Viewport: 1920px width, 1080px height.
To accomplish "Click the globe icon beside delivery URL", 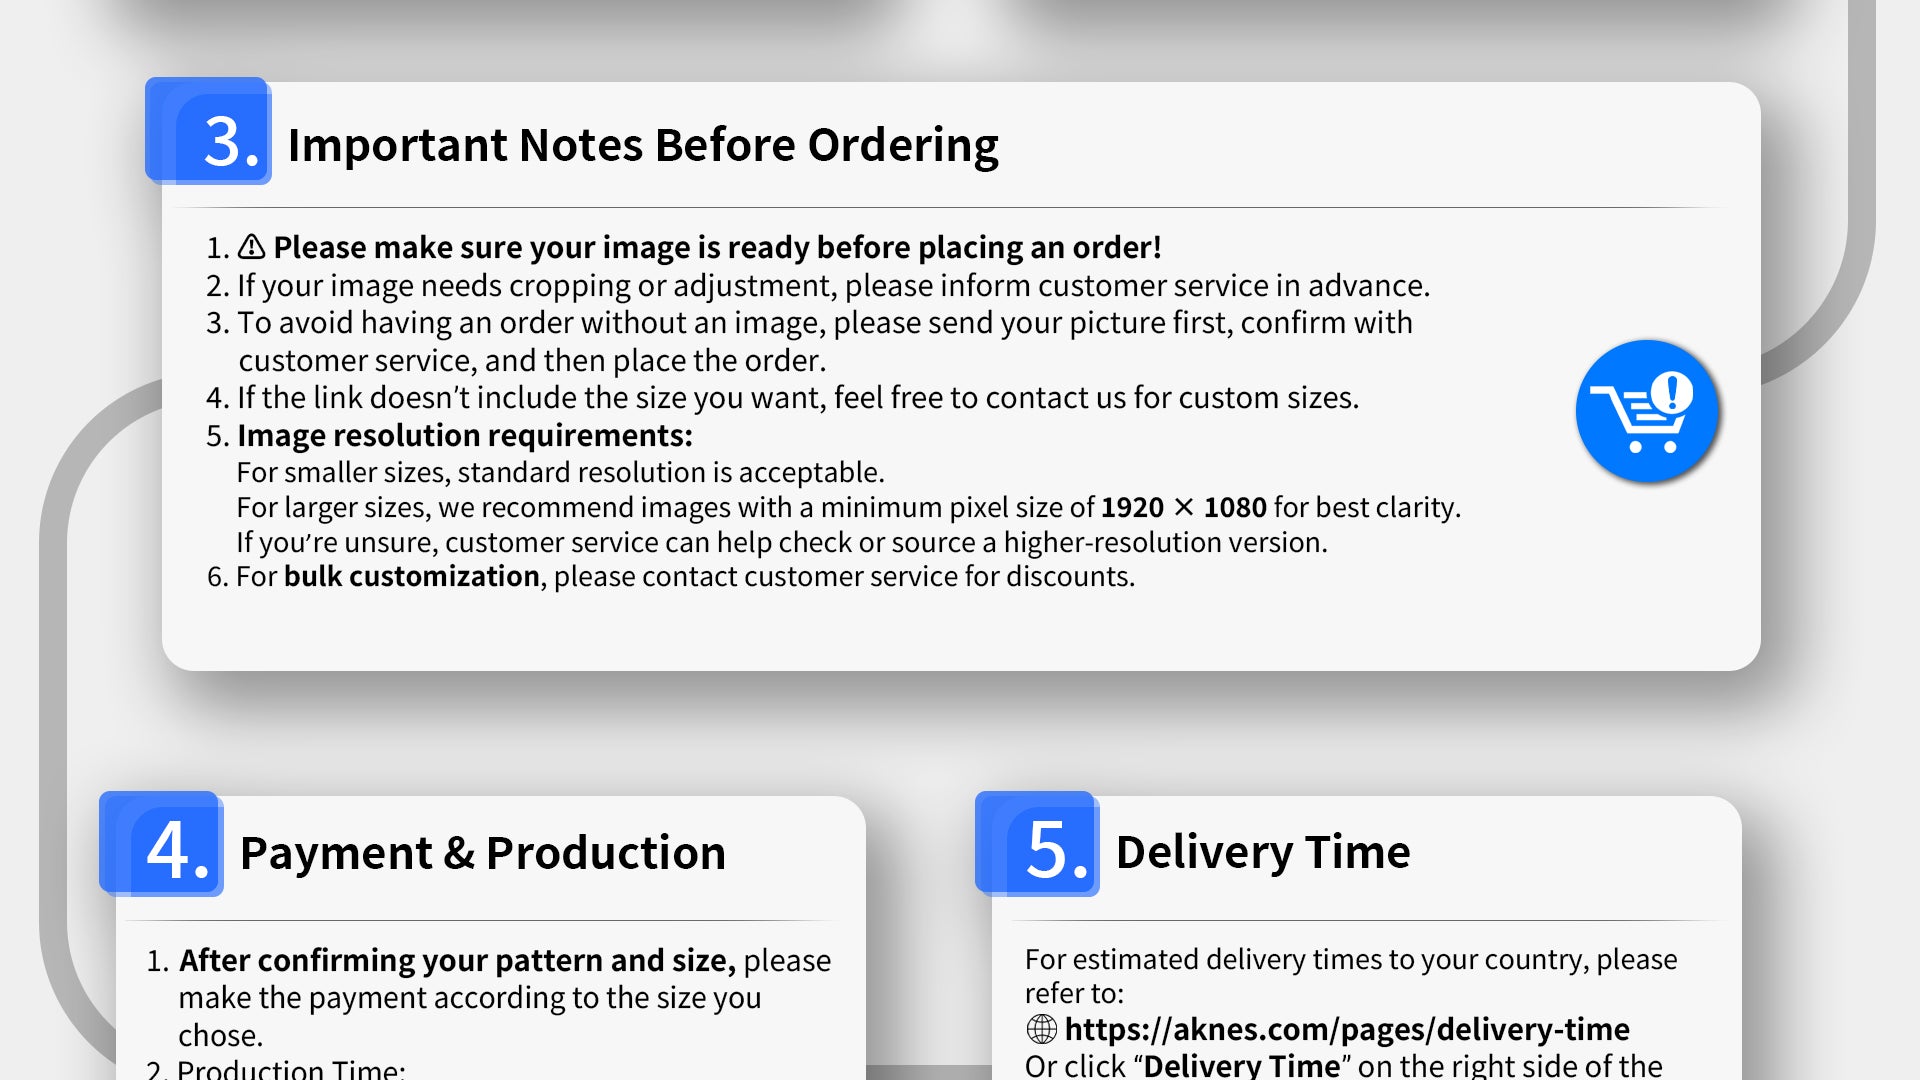I will (x=1041, y=1028).
